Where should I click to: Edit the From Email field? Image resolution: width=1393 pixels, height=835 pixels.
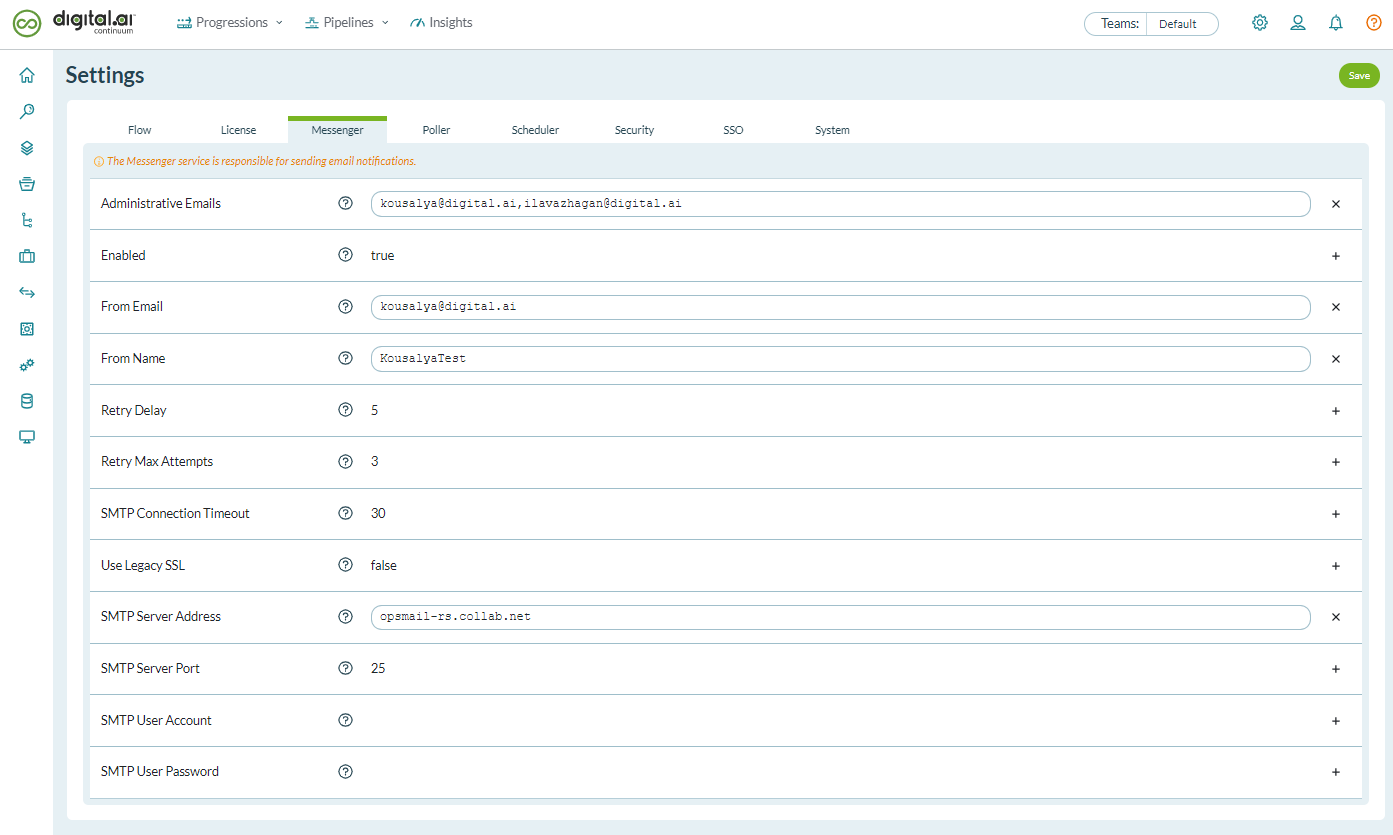tap(840, 307)
